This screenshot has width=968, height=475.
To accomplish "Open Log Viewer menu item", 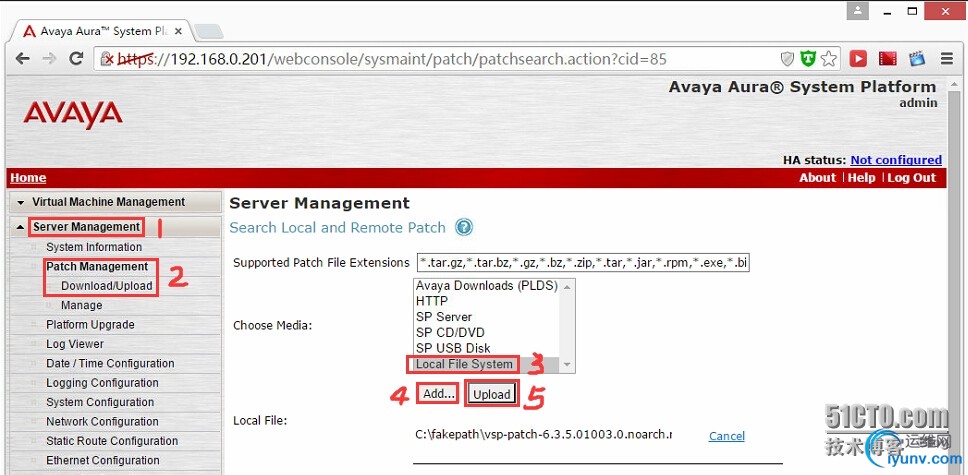I will click(75, 344).
